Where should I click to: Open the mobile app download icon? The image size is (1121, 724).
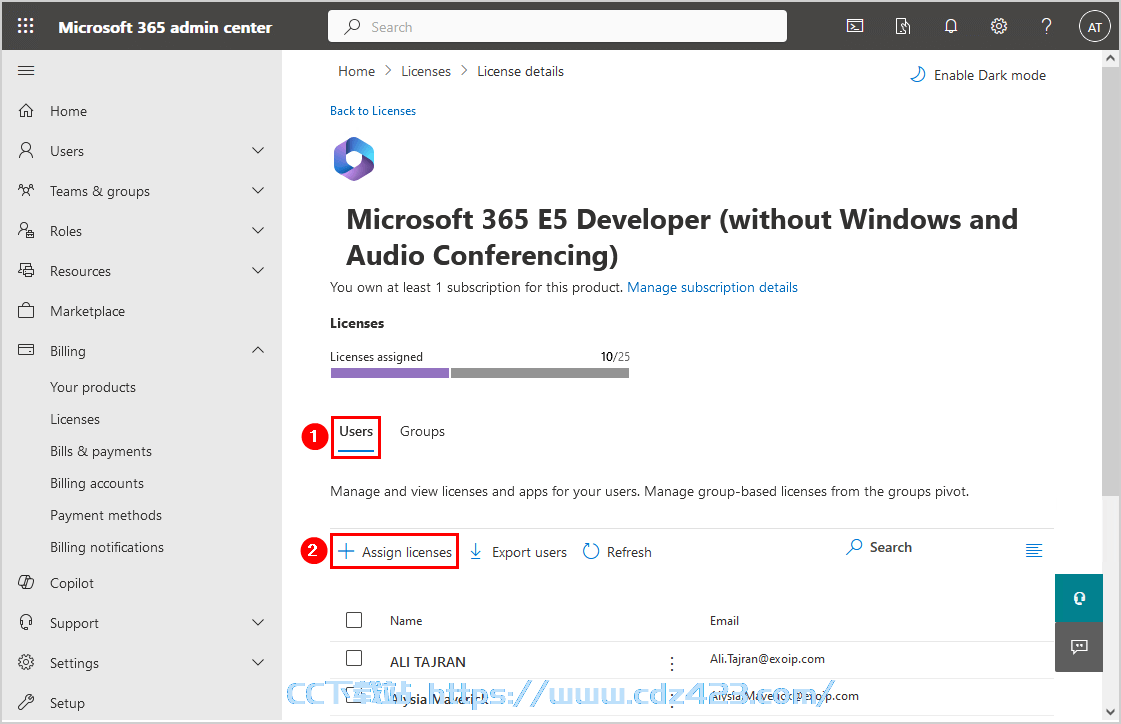click(903, 26)
